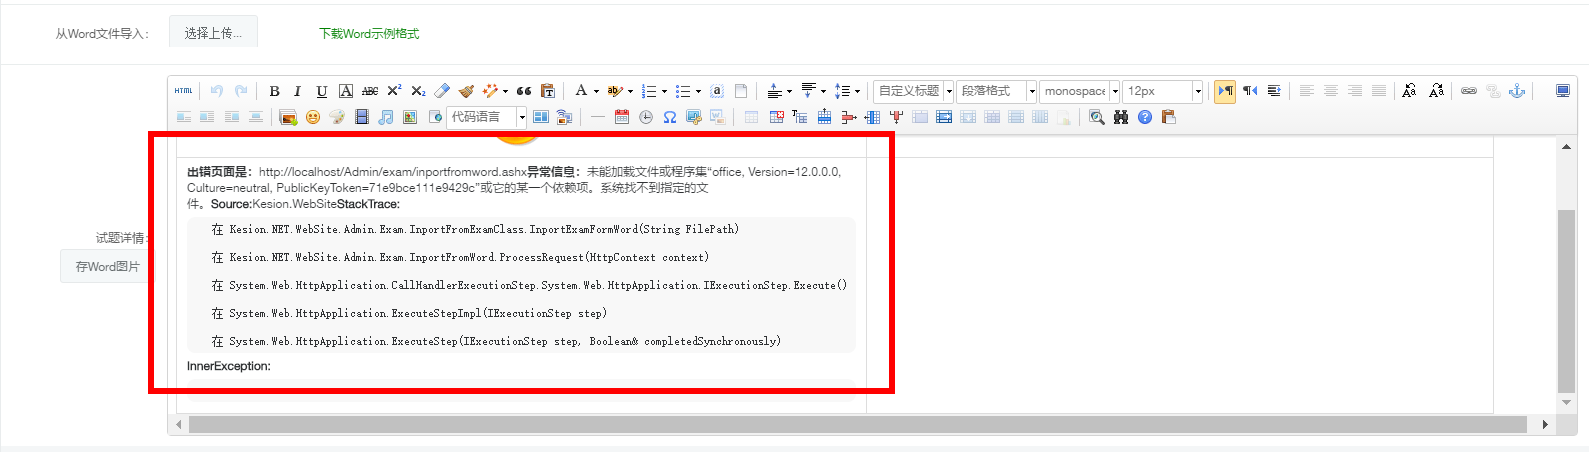Open the 下载Word示例格式 link
This screenshot has height=452, width=1589.
coord(369,34)
